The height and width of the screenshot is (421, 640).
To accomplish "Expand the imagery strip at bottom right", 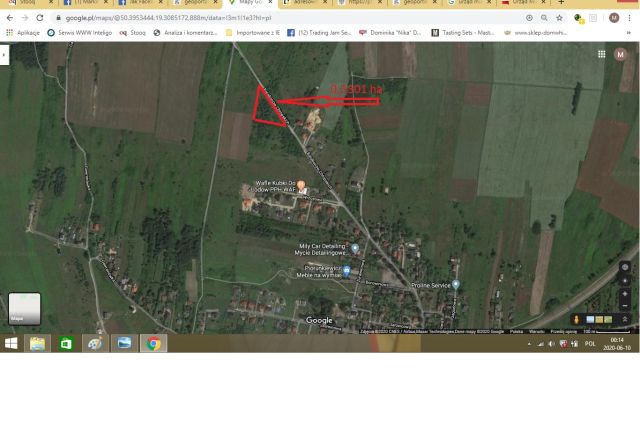I will (625, 319).
